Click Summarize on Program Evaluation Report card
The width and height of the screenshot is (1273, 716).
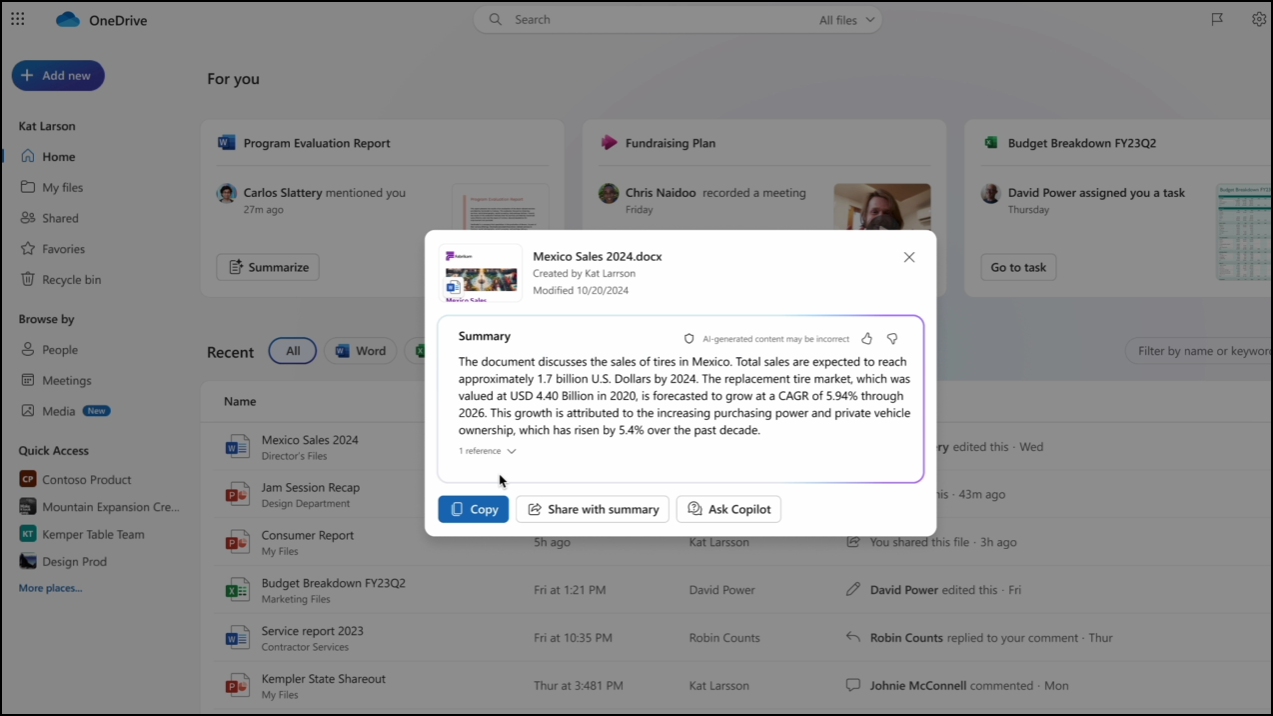pyautogui.click(x=268, y=267)
